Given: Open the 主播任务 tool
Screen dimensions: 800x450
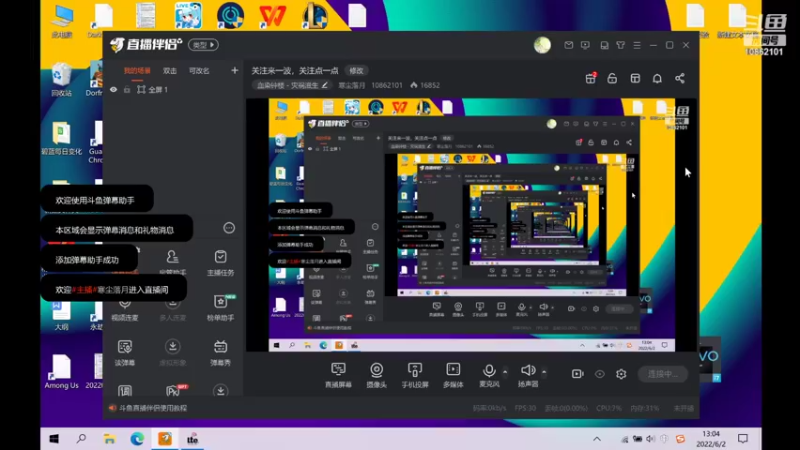Looking at the screenshot, I should [x=220, y=263].
